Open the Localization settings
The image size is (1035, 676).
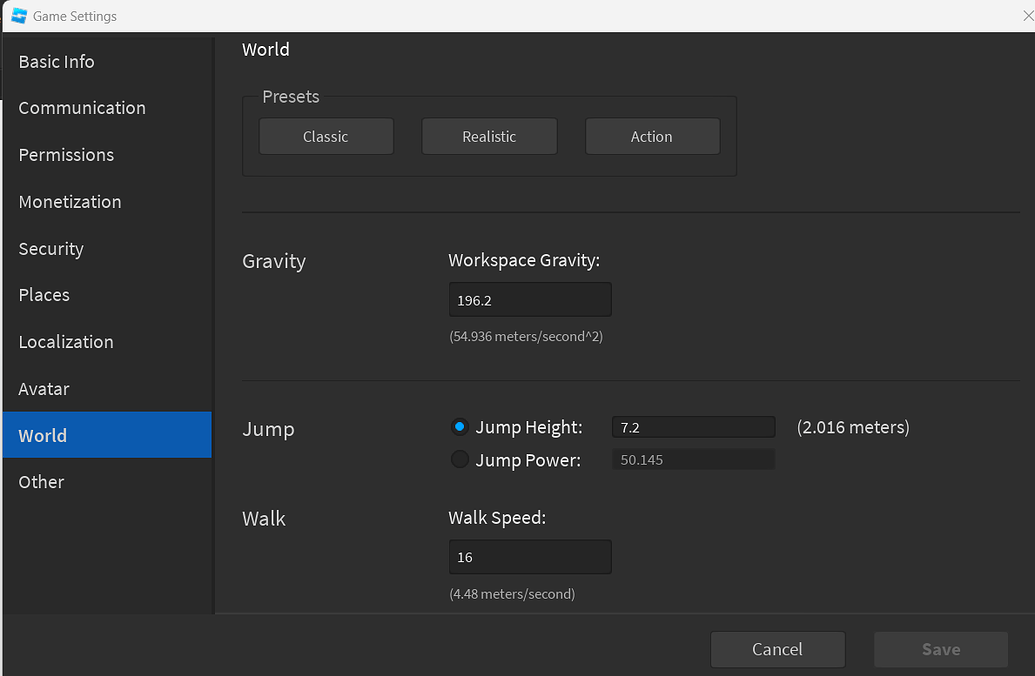point(65,342)
